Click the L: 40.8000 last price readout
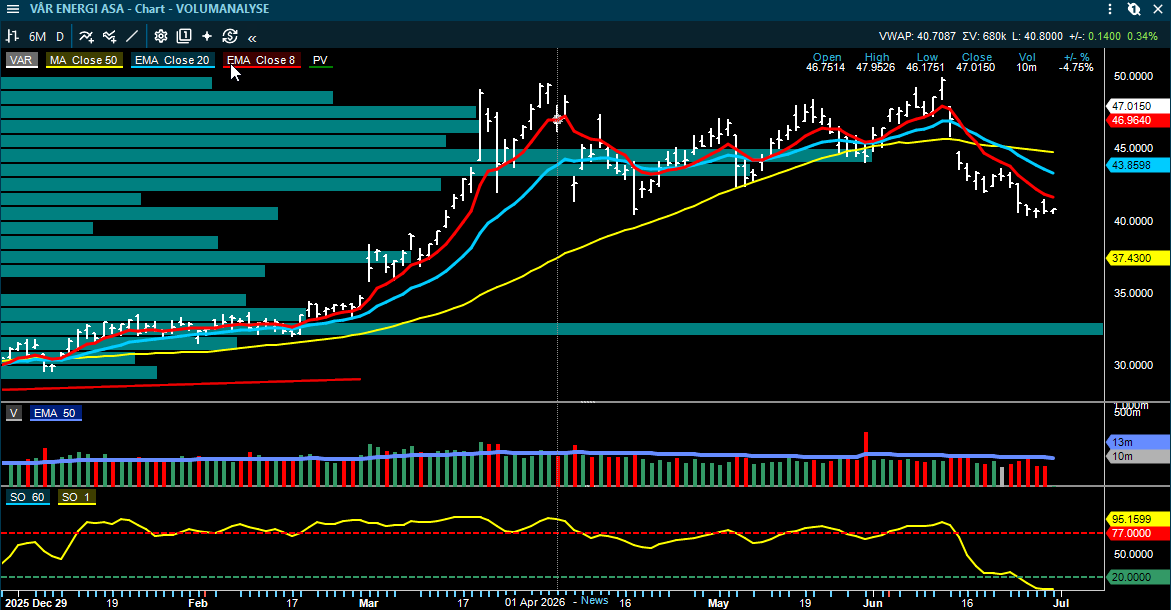This screenshot has width=1171, height=610. point(1037,36)
